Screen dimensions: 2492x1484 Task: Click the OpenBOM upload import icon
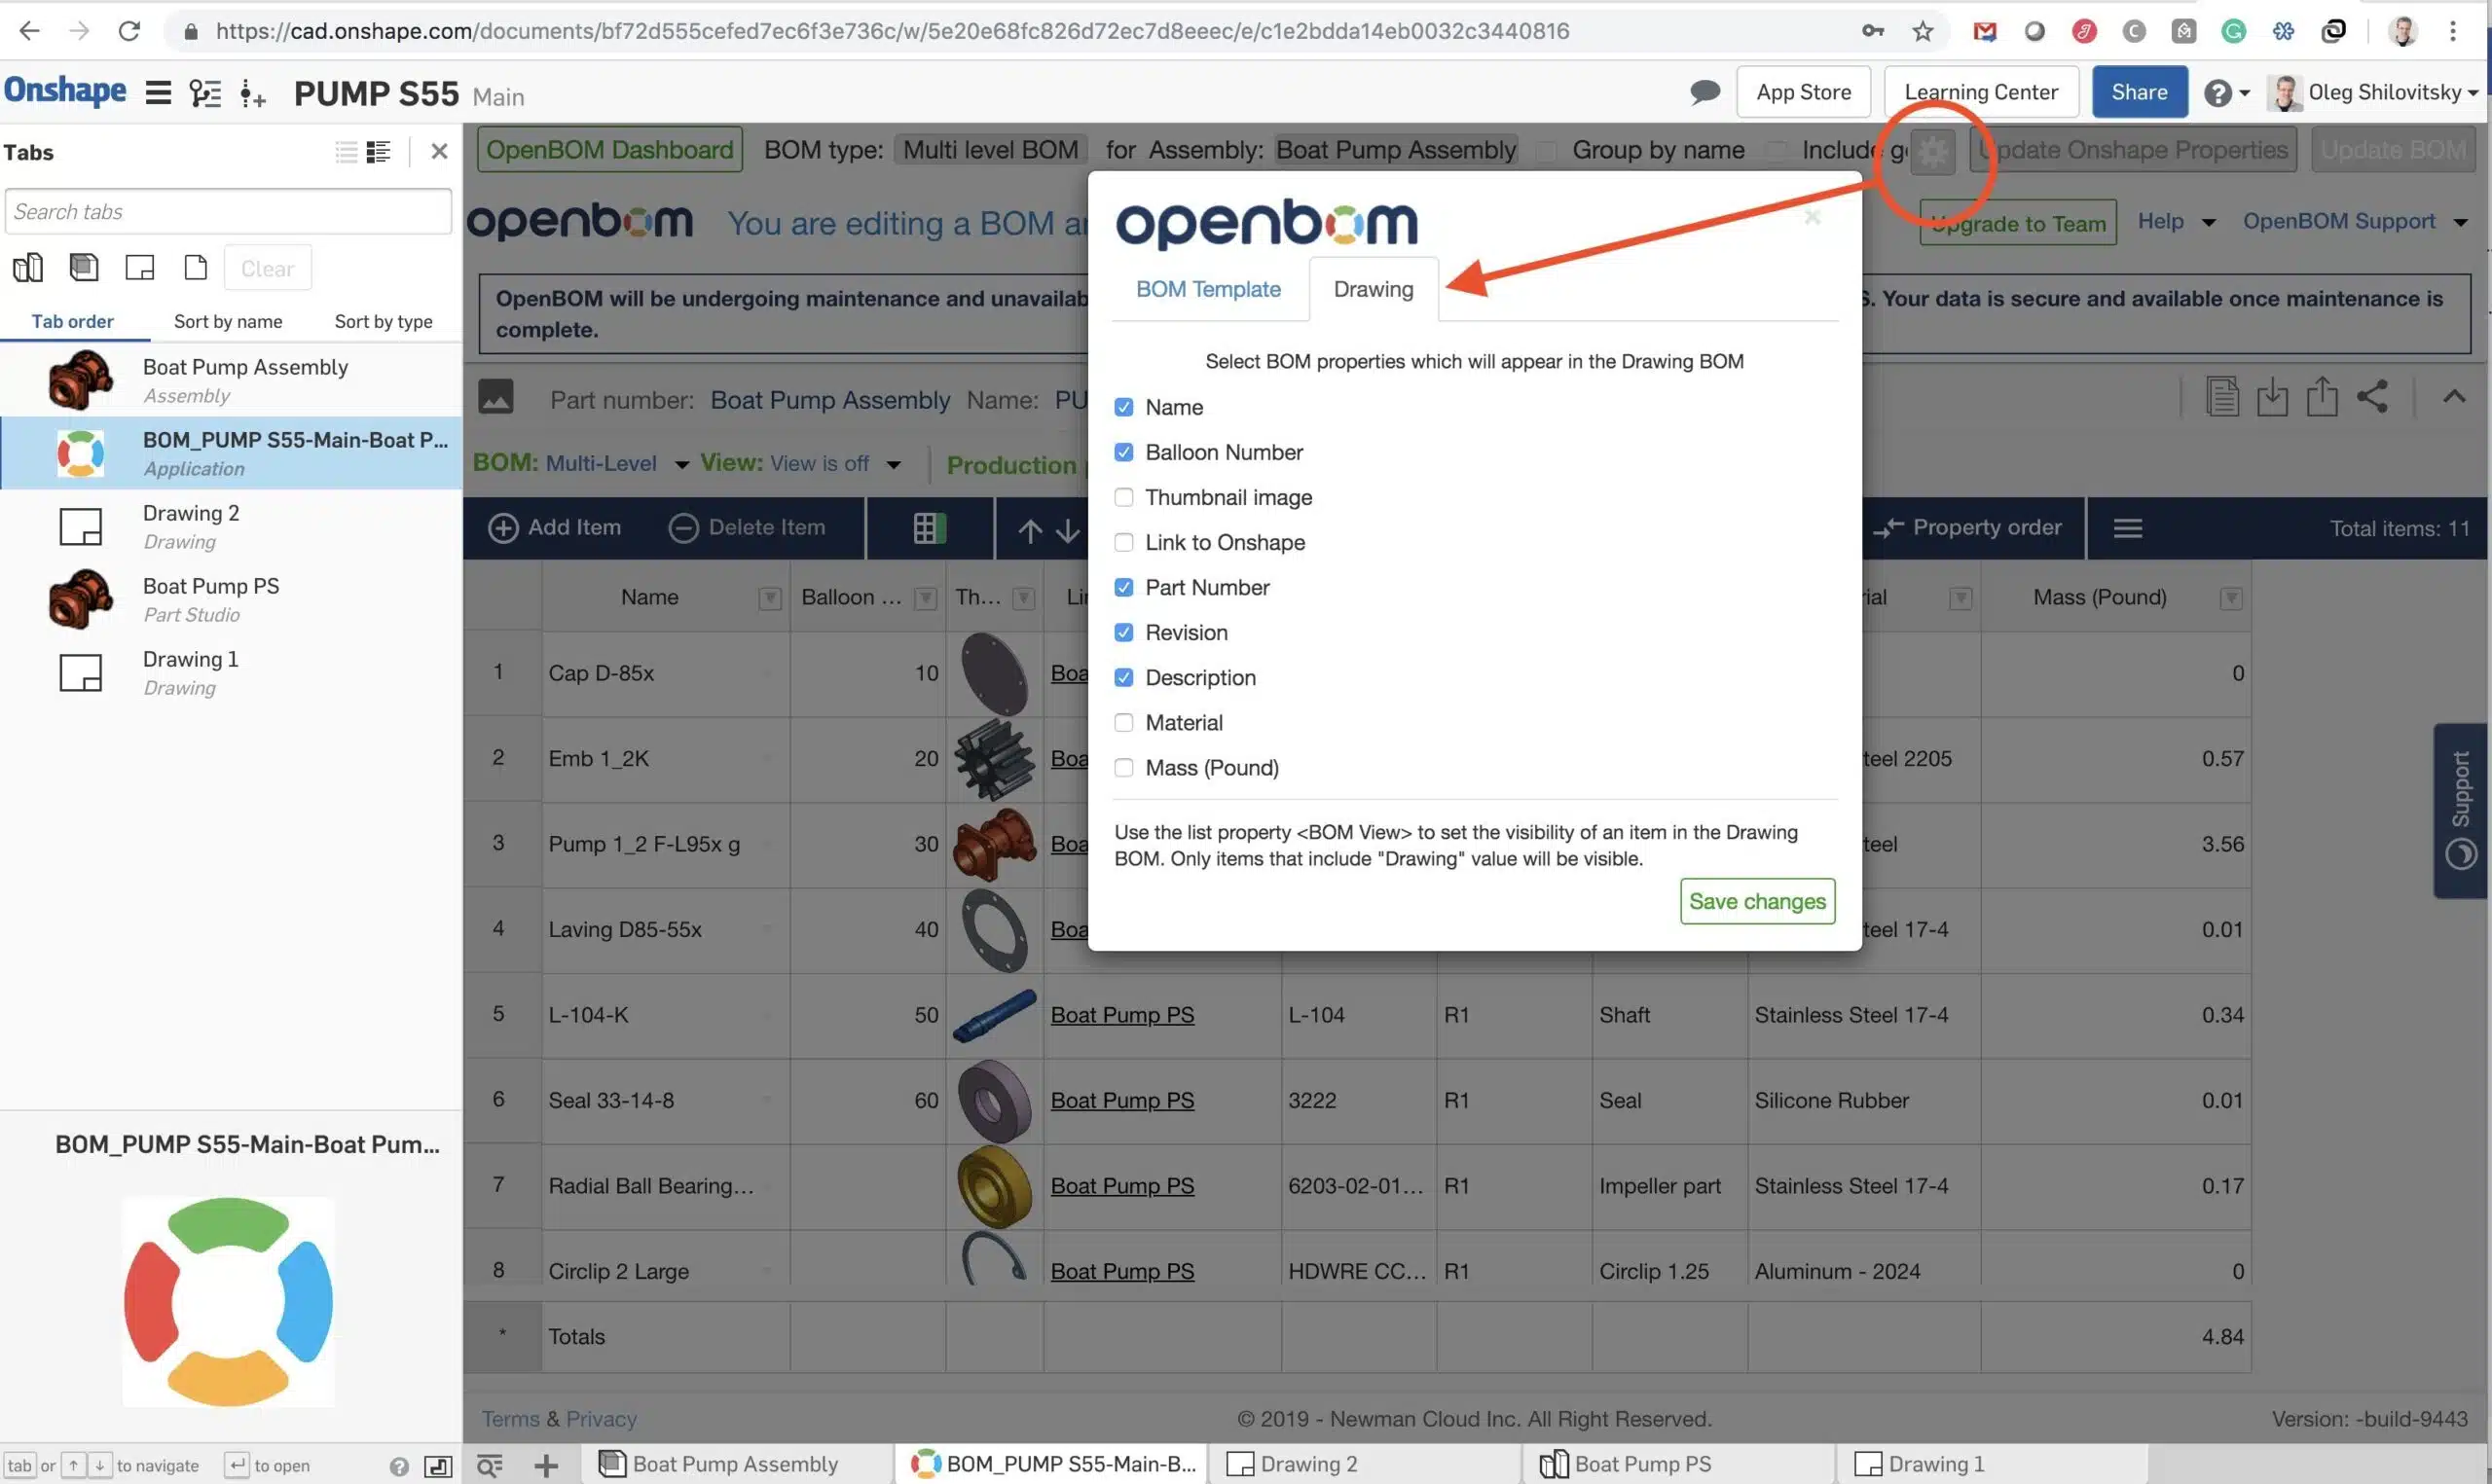point(2322,396)
